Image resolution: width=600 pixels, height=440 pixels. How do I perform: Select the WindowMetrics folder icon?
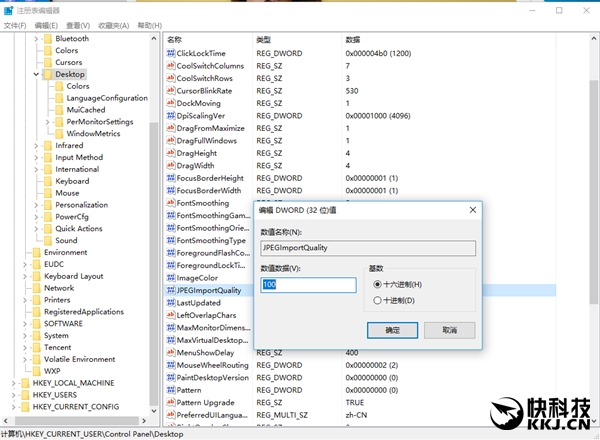pos(59,133)
